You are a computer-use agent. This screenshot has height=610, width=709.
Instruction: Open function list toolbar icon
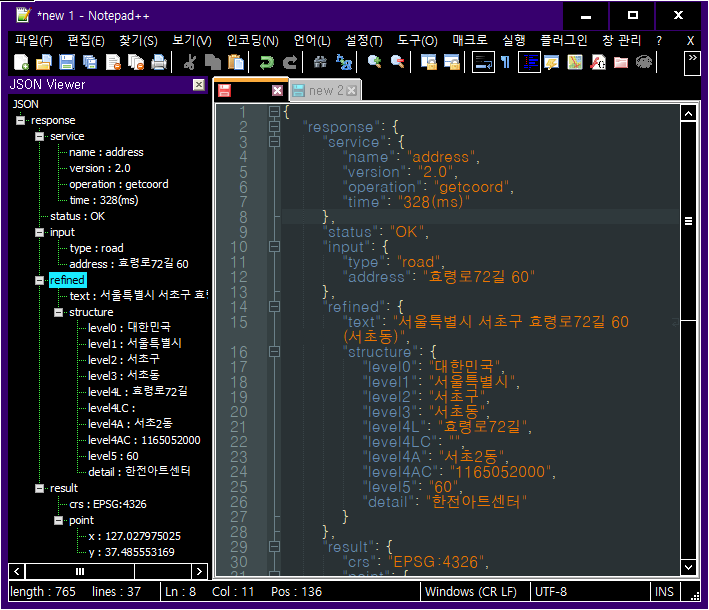[598, 62]
